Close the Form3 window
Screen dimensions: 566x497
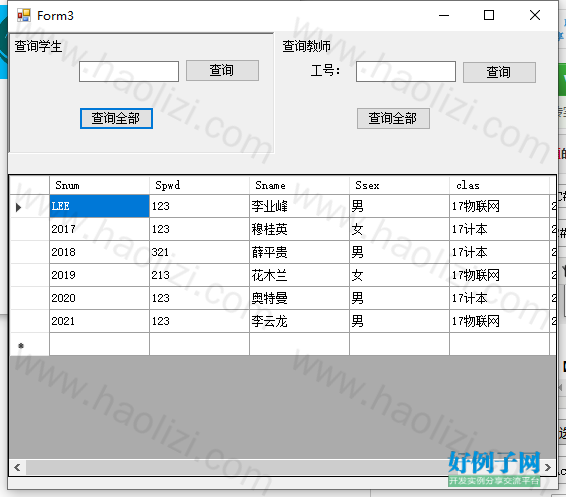[535, 15]
